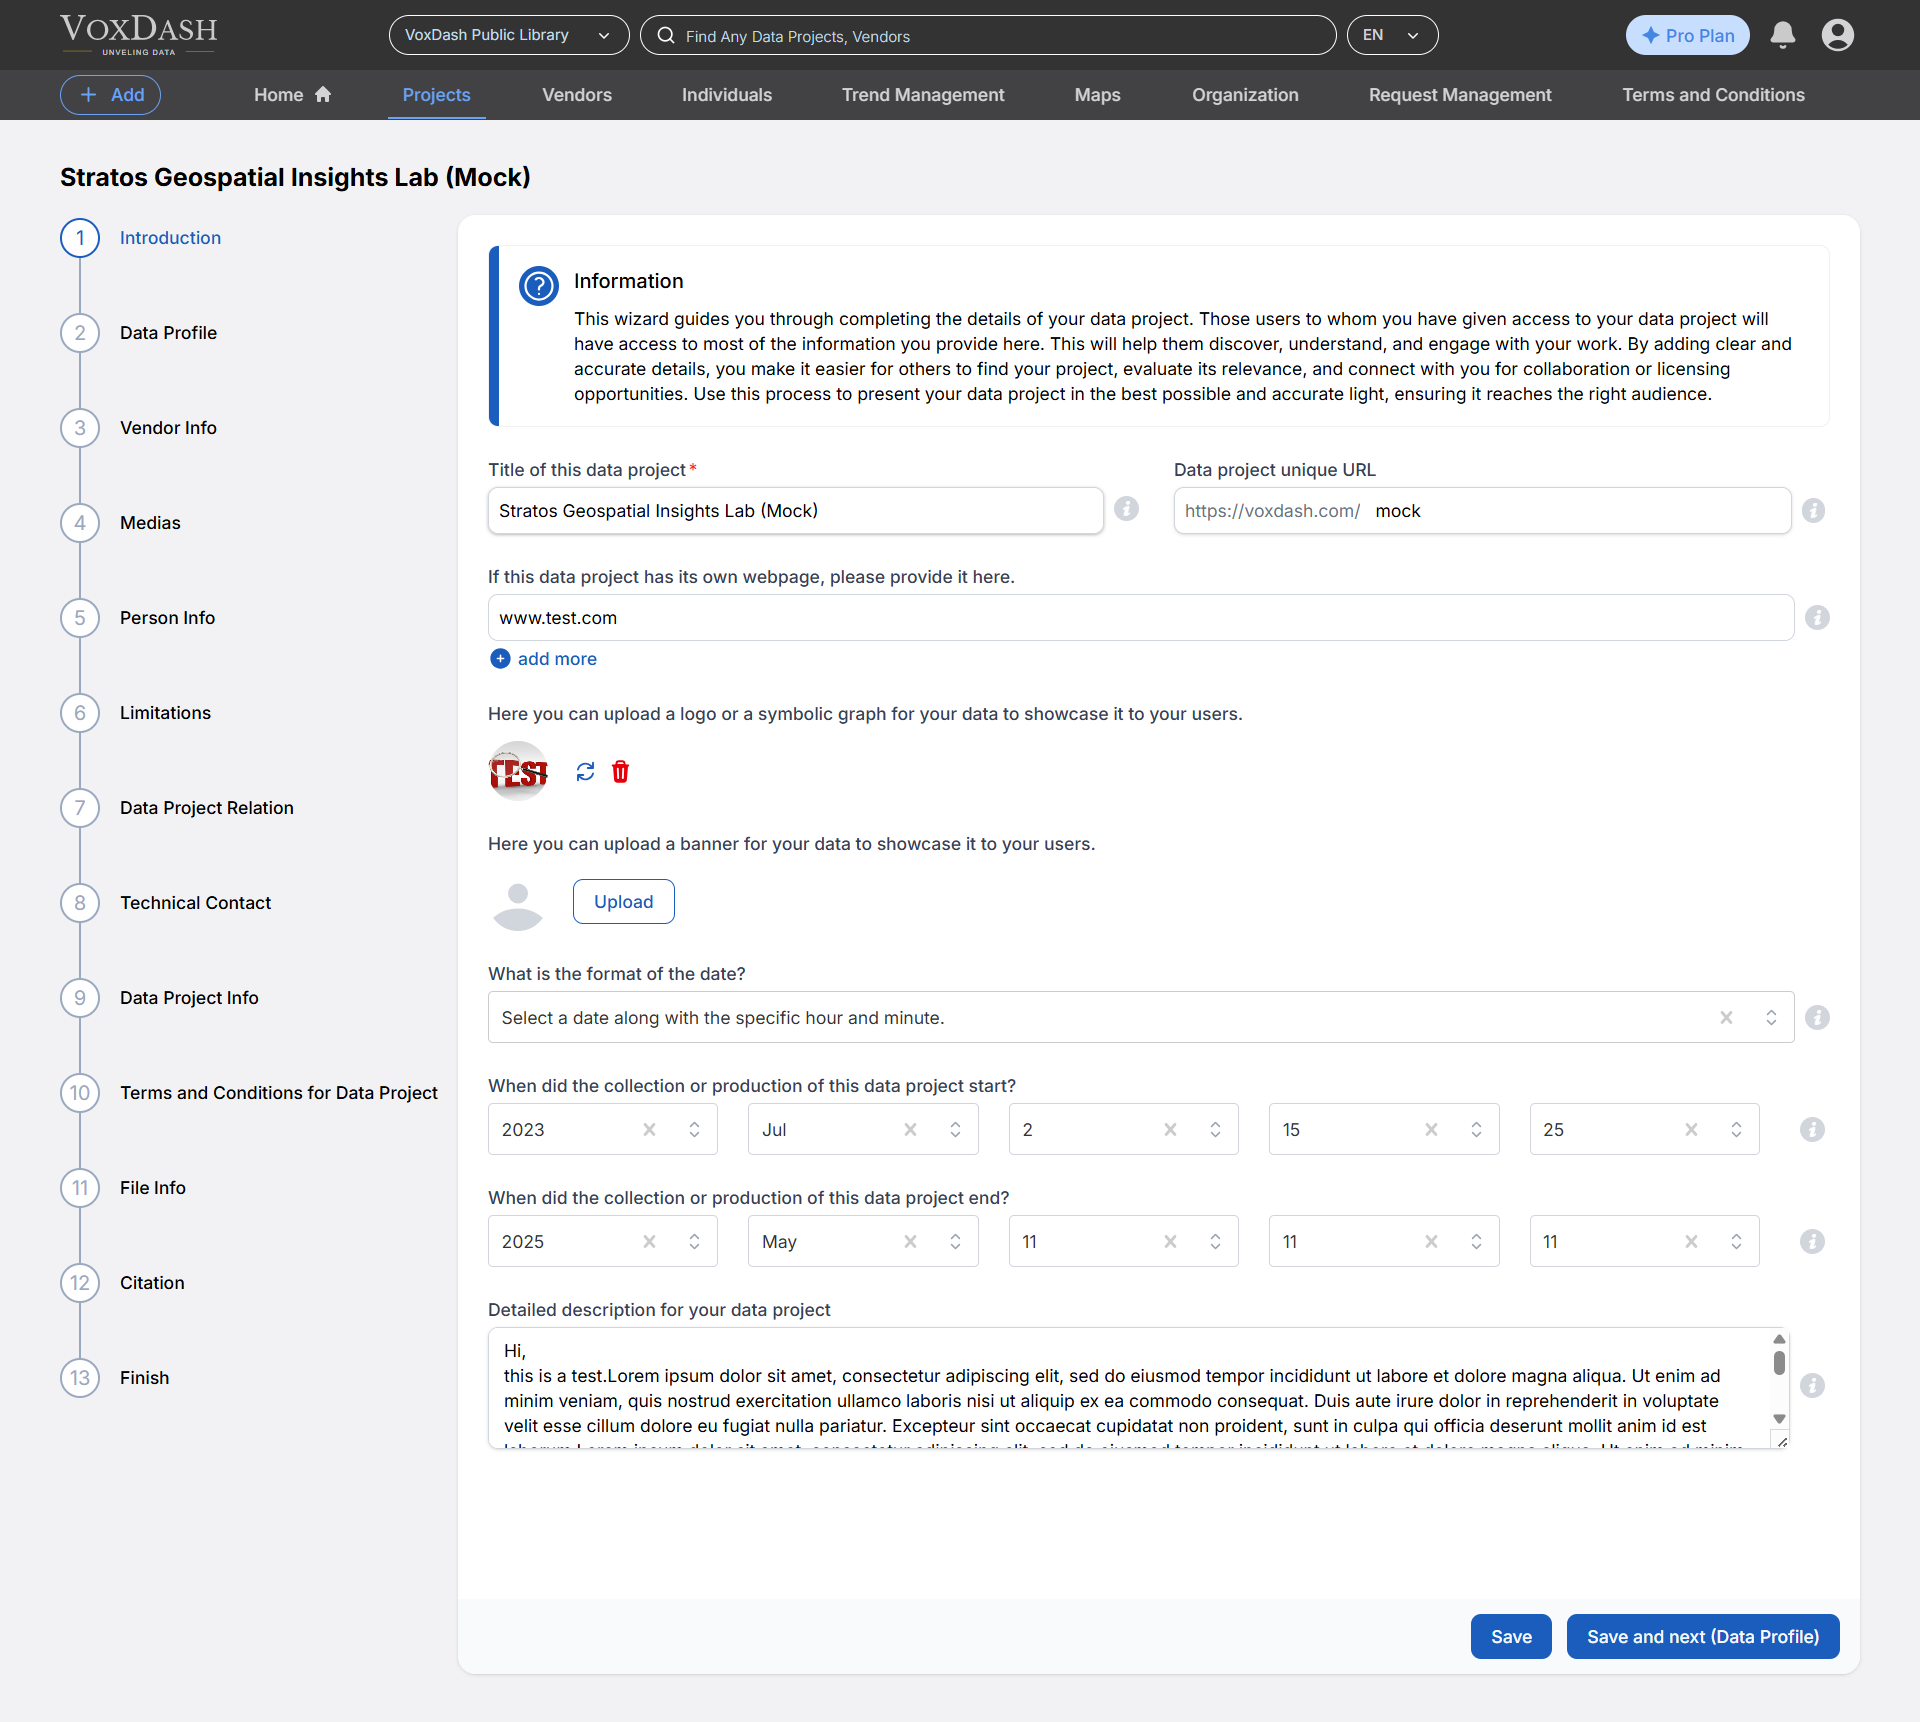Image resolution: width=1920 pixels, height=1722 pixels.
Task: Click the add more link
Action: [x=556, y=658]
